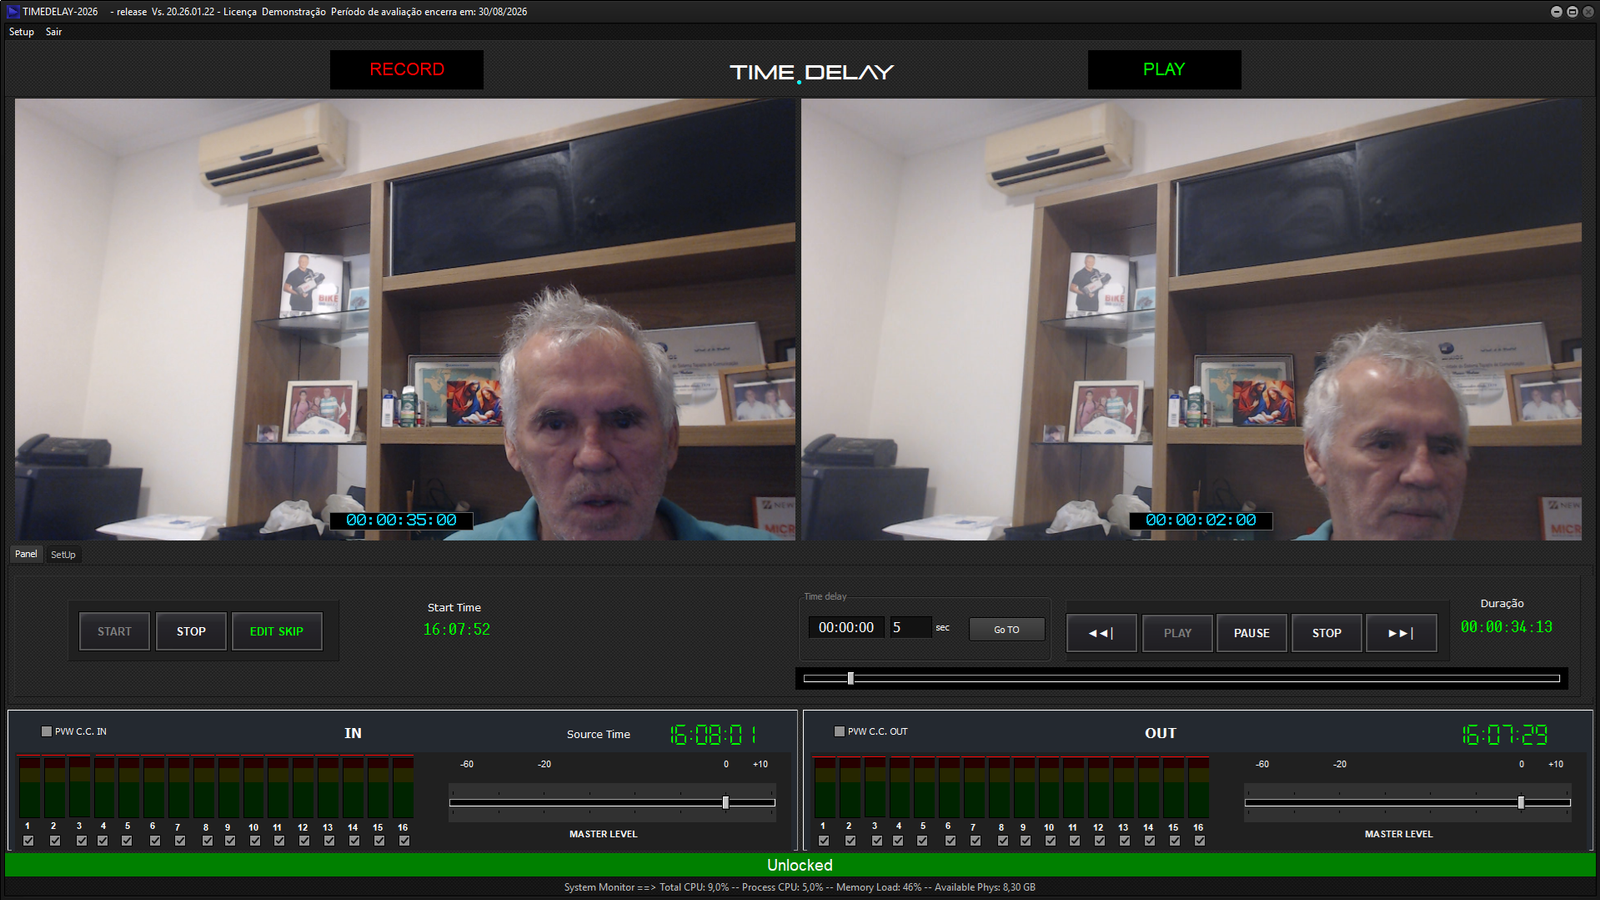Open the Setup menu
This screenshot has width=1600, height=900.
point(21,32)
